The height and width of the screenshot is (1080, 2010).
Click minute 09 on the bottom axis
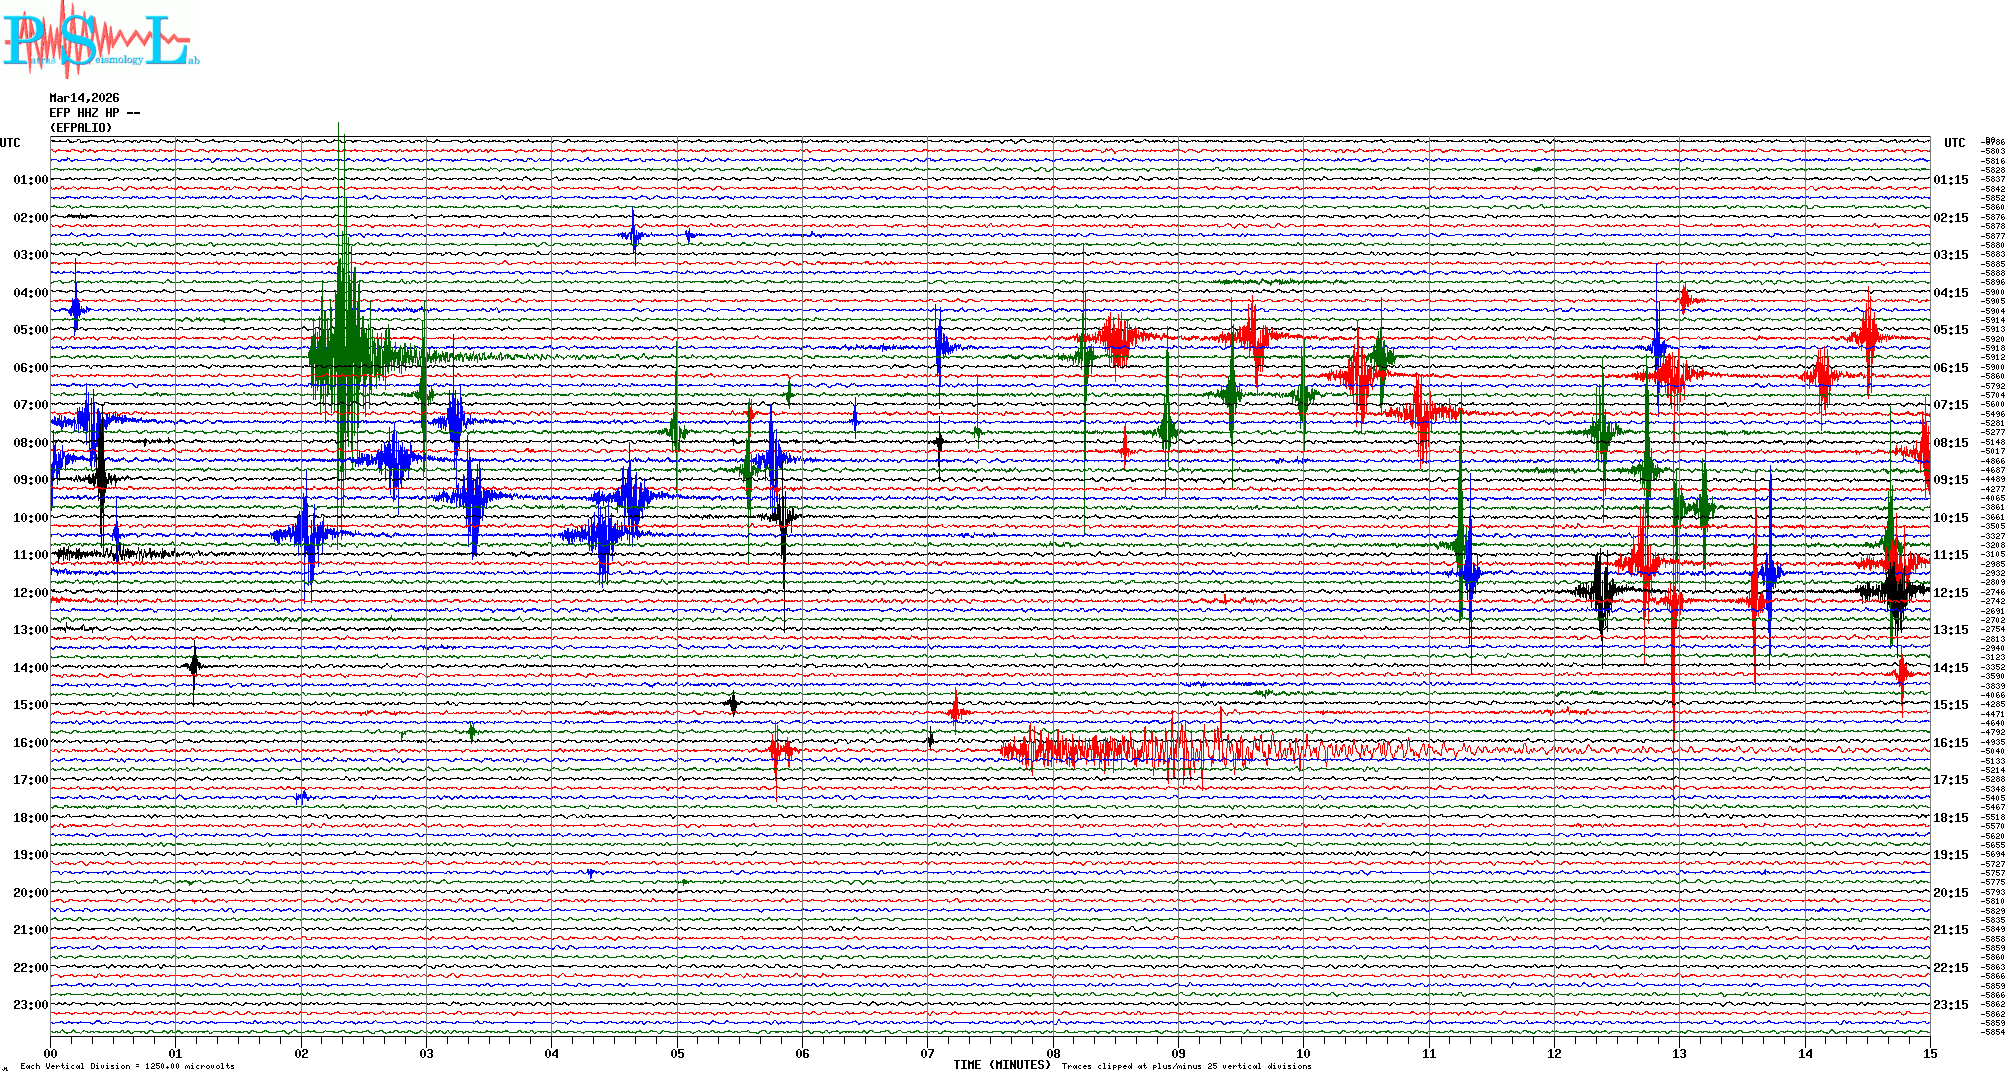[1178, 1053]
